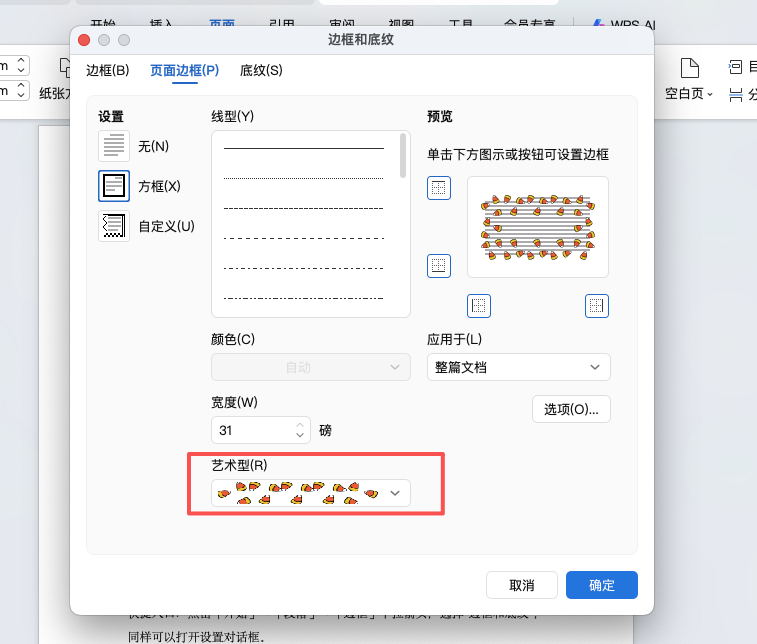The image size is (757, 644).
Task: Click the line style list scrollbar
Action: (403, 155)
